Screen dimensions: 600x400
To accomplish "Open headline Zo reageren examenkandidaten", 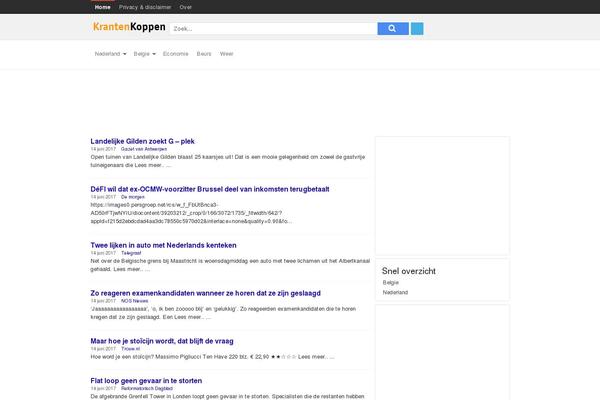I will [x=205, y=293].
